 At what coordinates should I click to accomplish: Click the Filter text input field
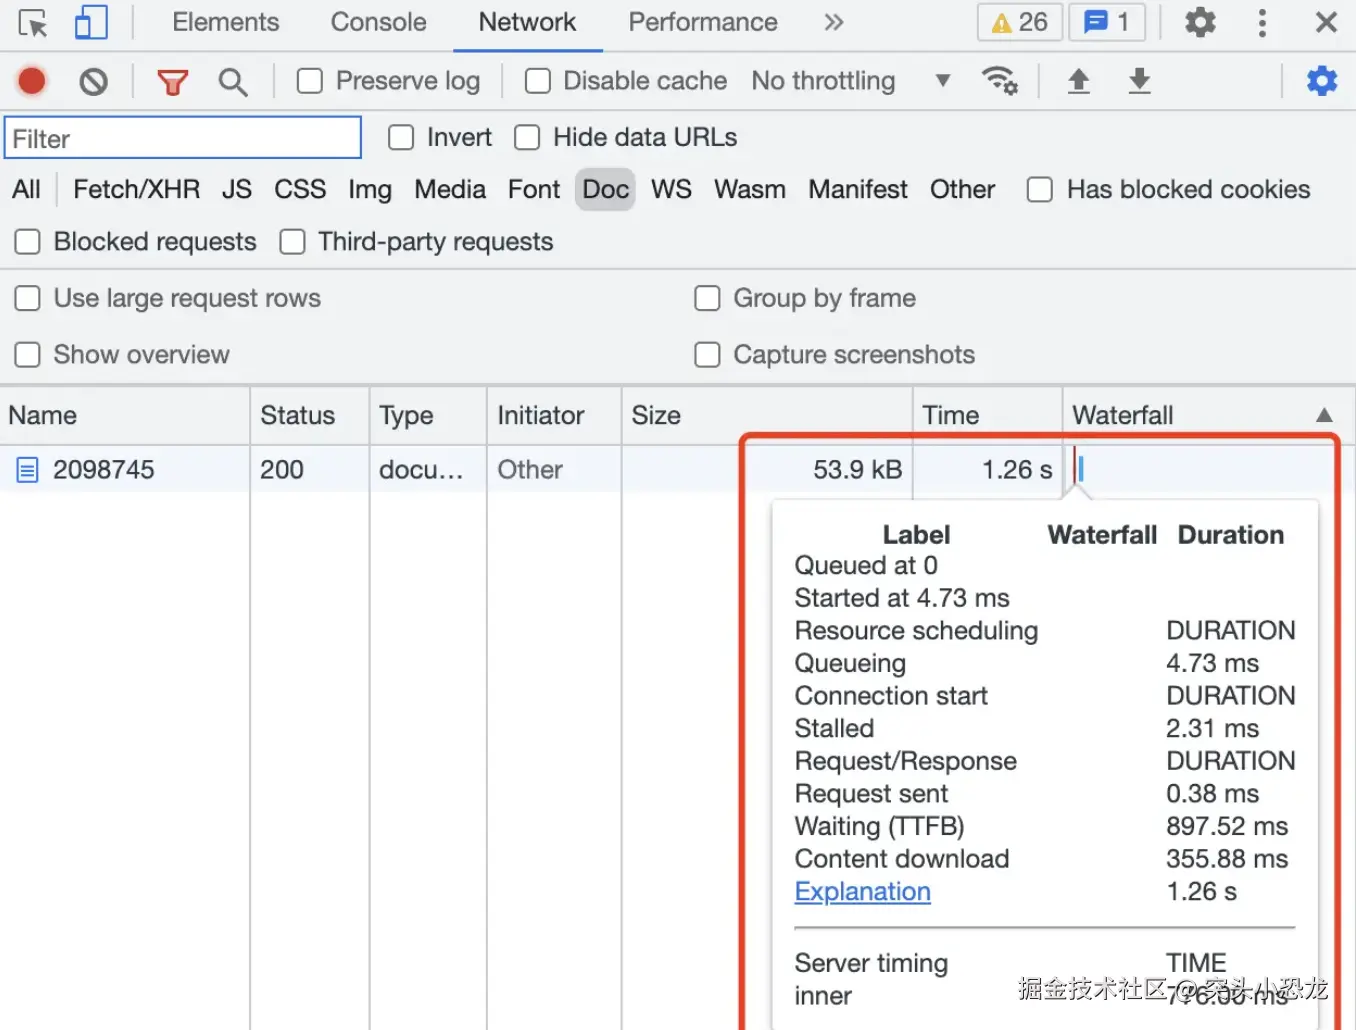pyautogui.click(x=183, y=138)
